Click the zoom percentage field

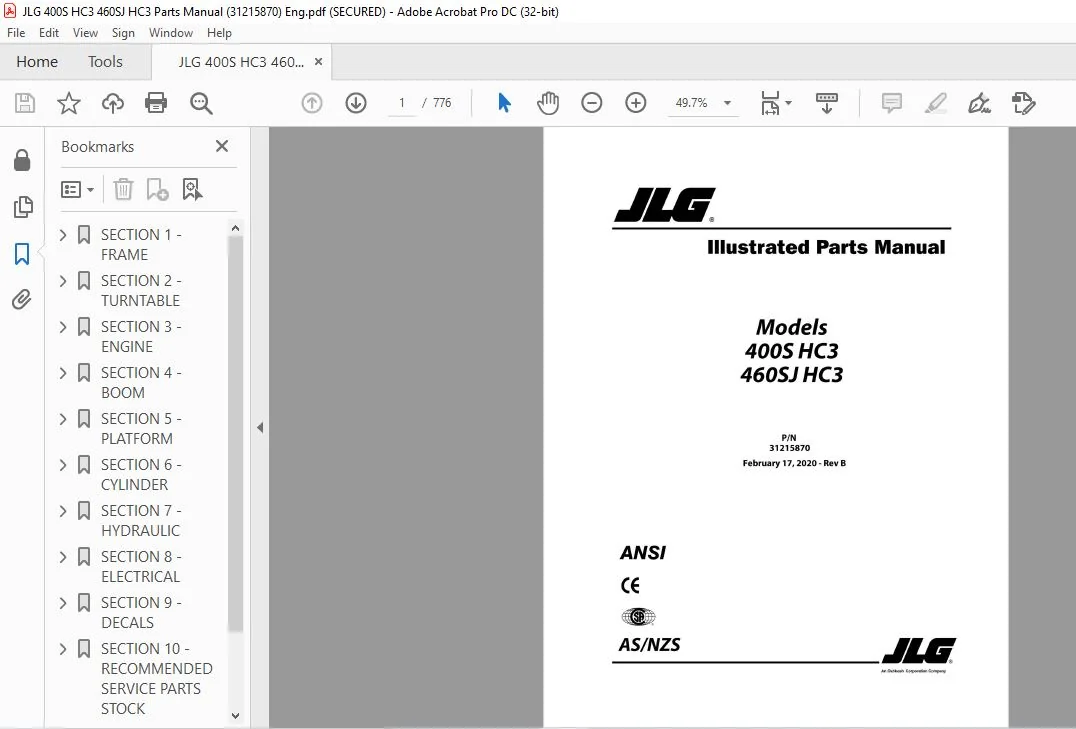[691, 103]
